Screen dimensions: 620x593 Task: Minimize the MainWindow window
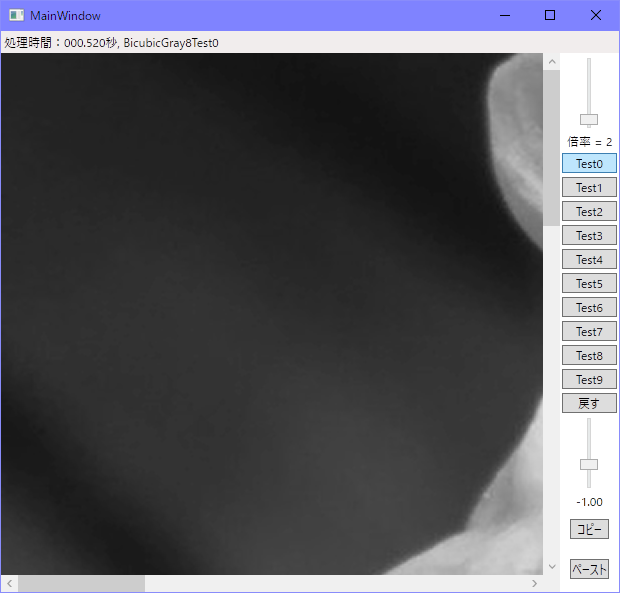coord(505,15)
